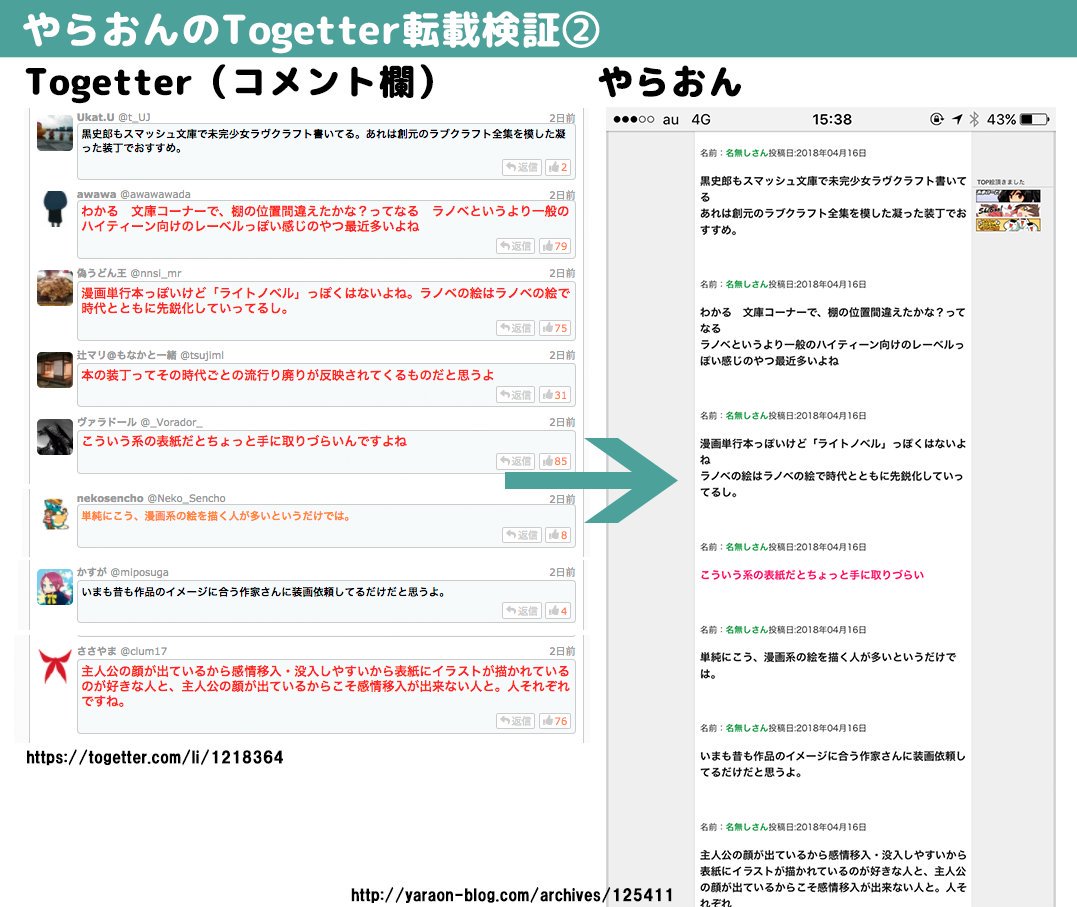
Task: Click ヴァラドール's dark avatar
Action: click(x=55, y=437)
